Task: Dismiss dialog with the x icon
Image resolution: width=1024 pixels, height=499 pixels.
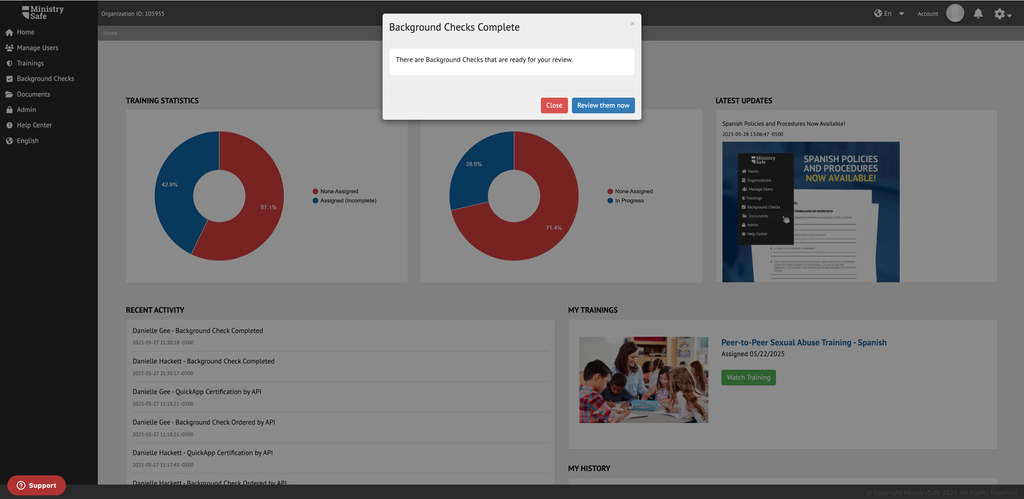Action: tap(632, 24)
